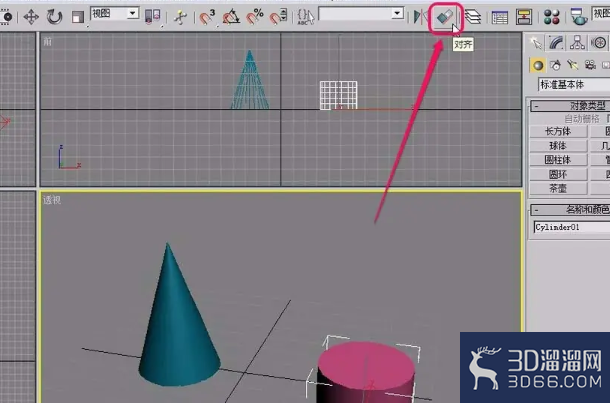Collapse the 名称和颜色 rollout
The height and width of the screenshot is (403, 610).
(571, 210)
